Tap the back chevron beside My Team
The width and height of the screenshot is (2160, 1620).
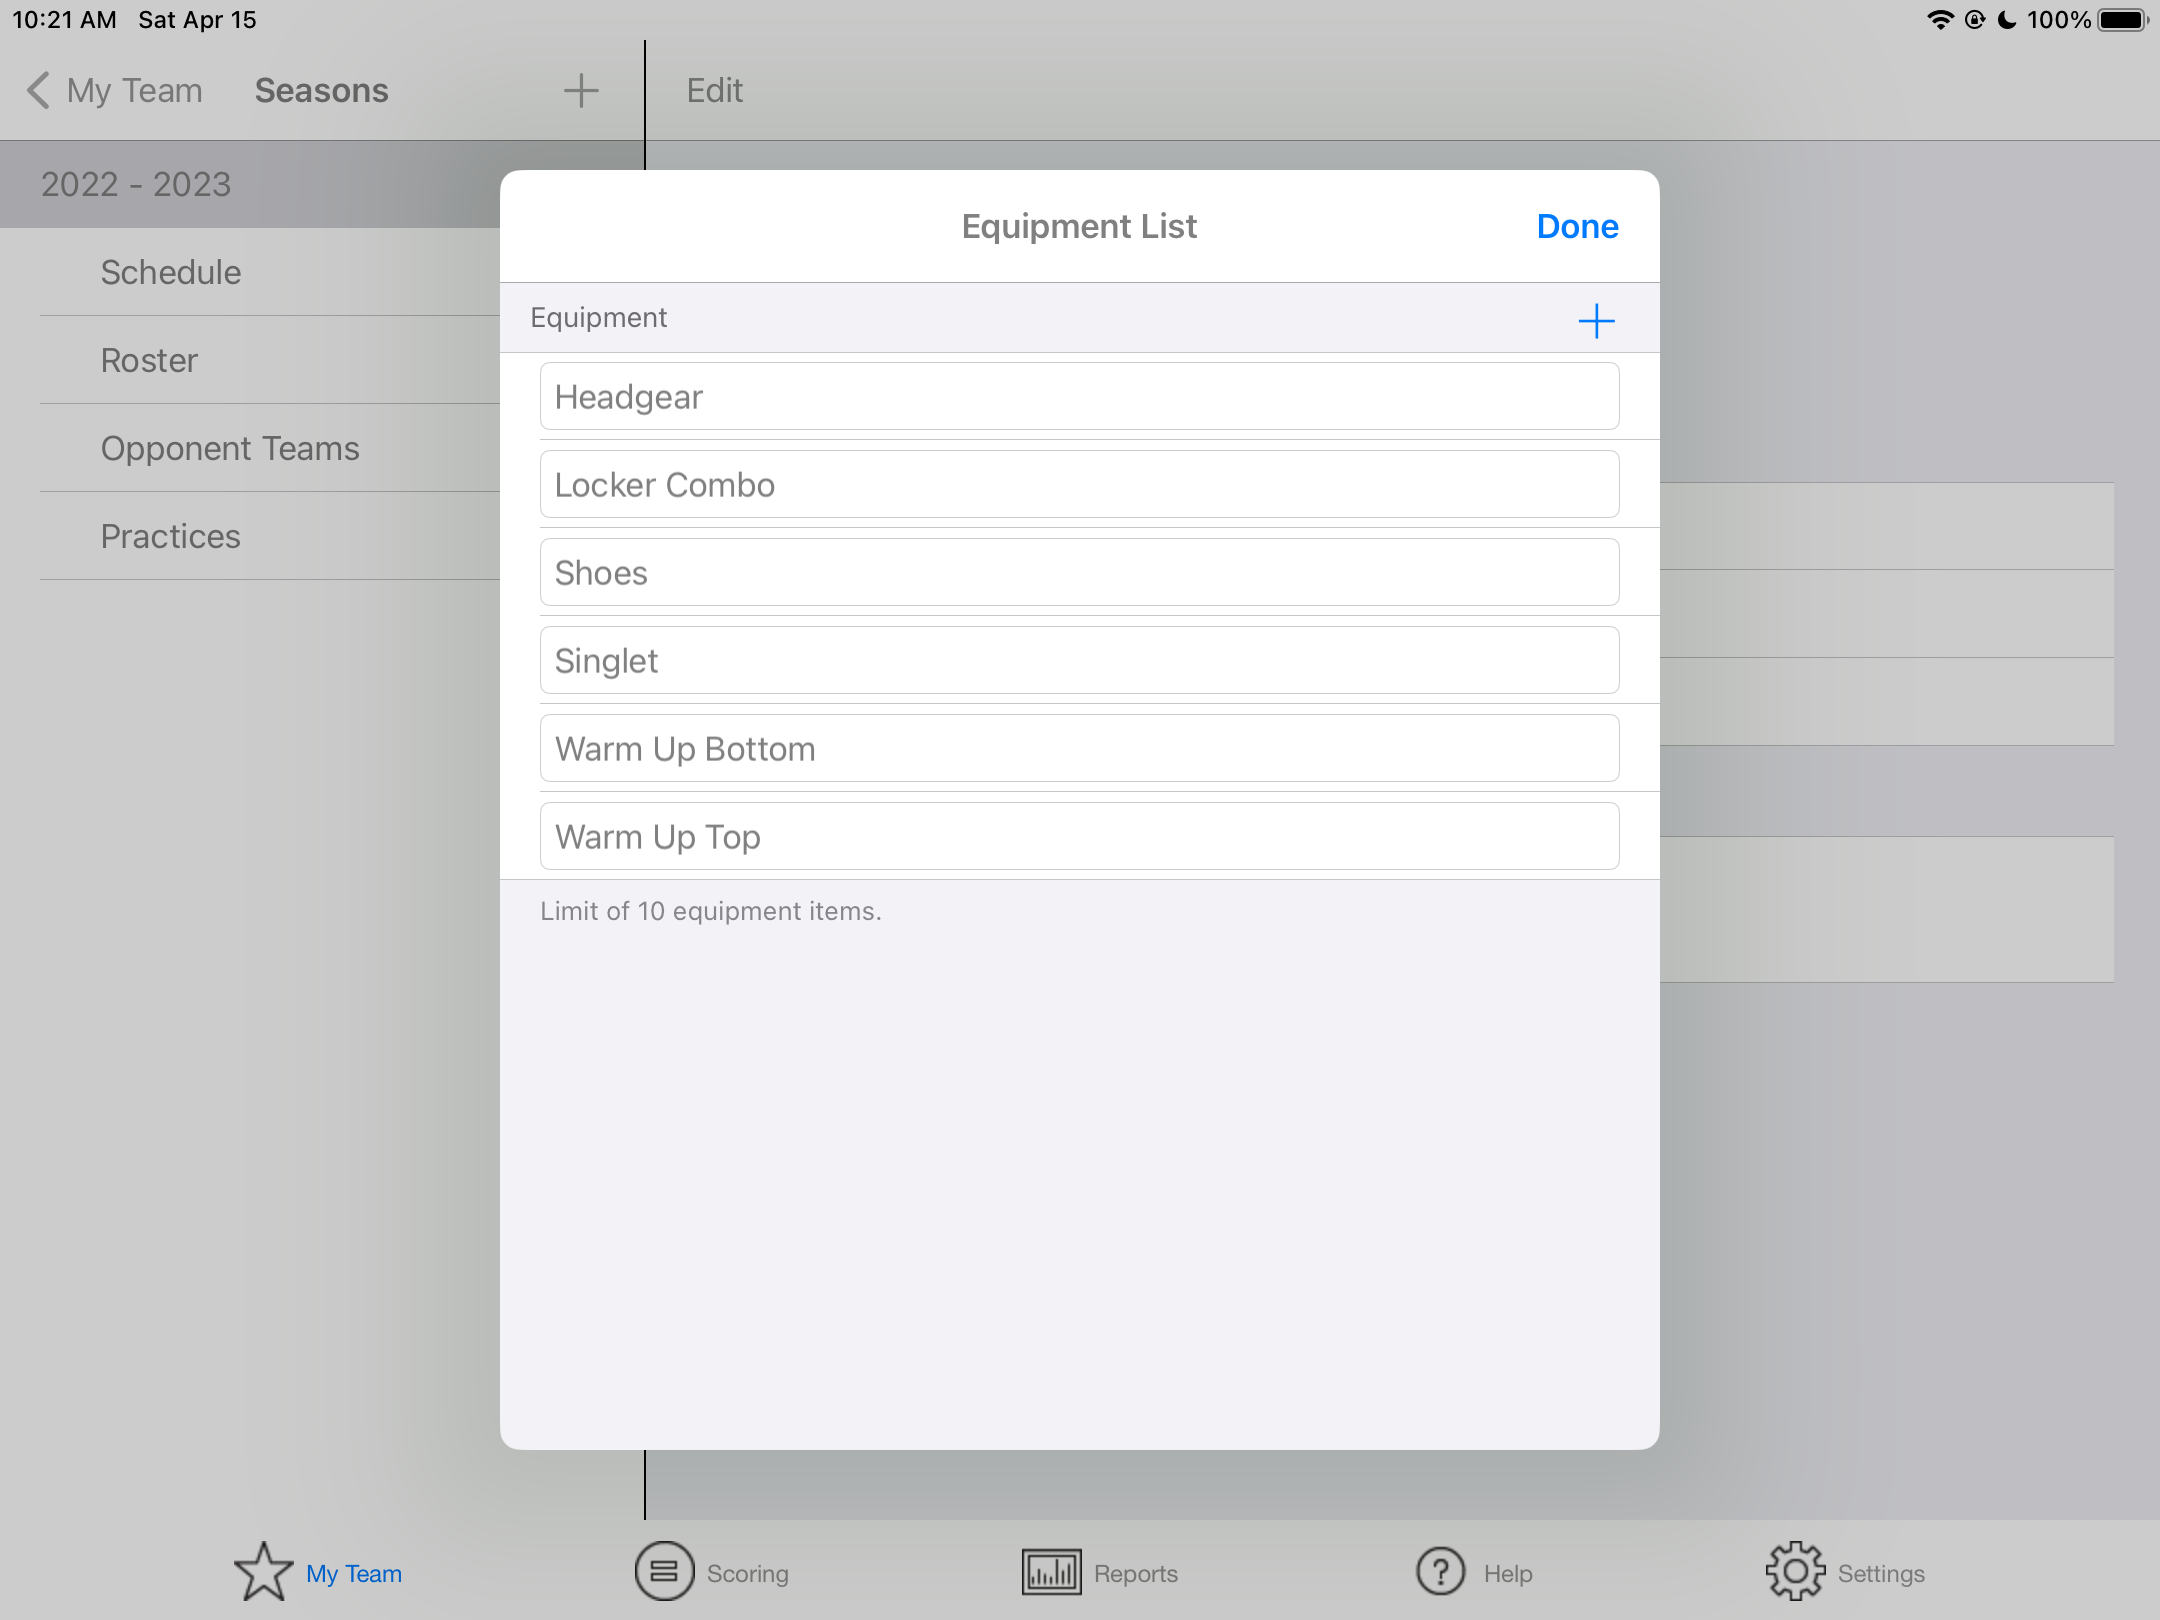pyautogui.click(x=38, y=90)
